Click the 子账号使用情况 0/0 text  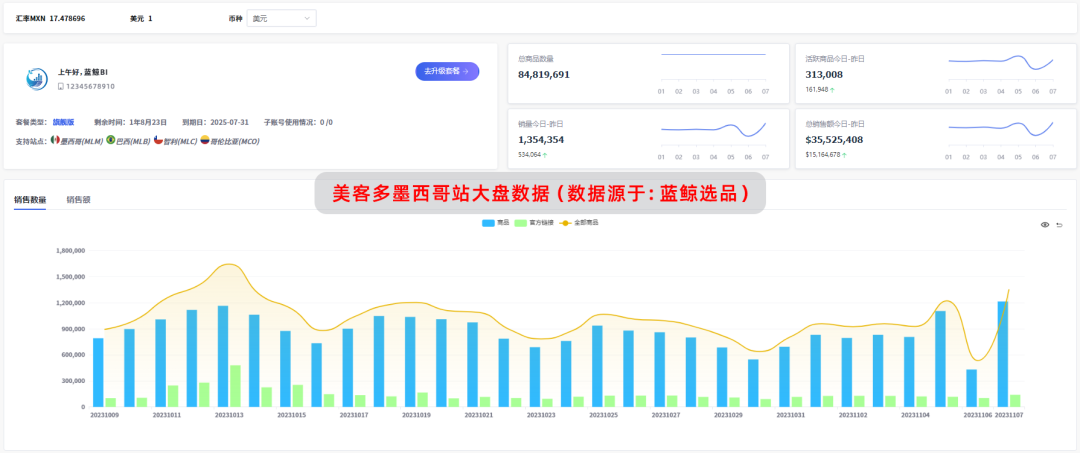point(298,122)
